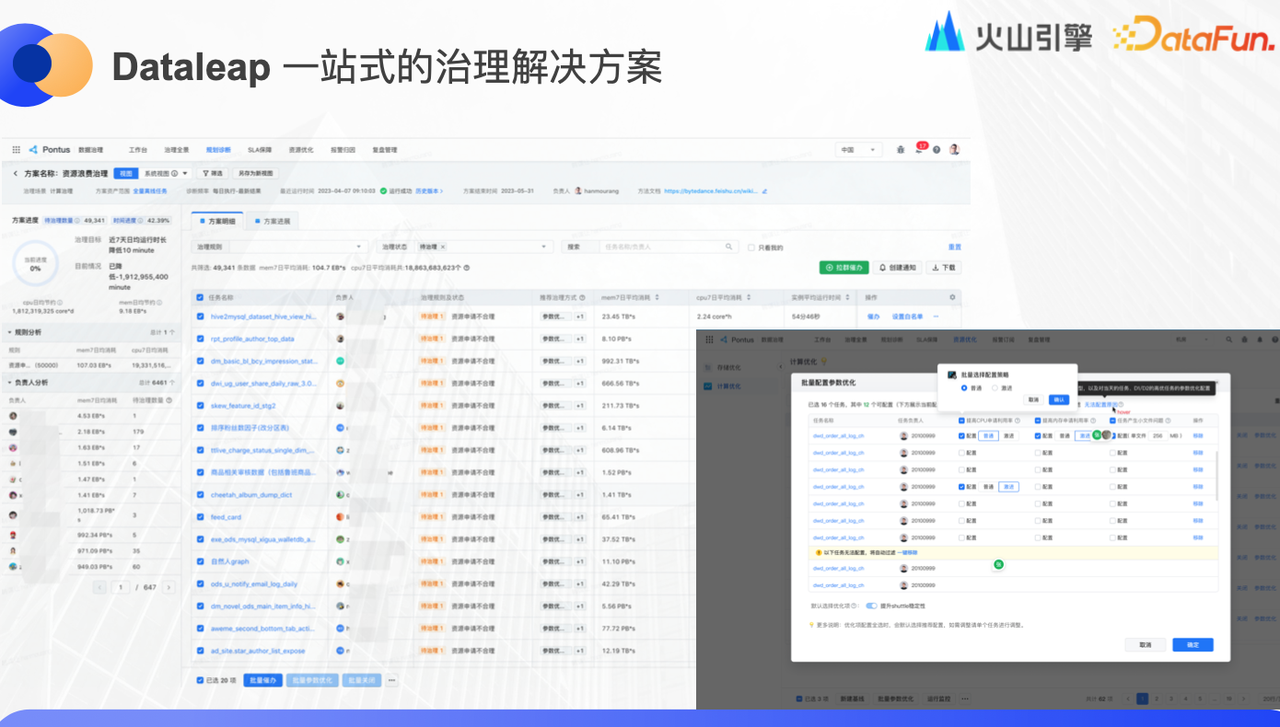Select the 激进 radio in 批量选择配置策略
Screen dimensions: 1280x727
pos(994,387)
